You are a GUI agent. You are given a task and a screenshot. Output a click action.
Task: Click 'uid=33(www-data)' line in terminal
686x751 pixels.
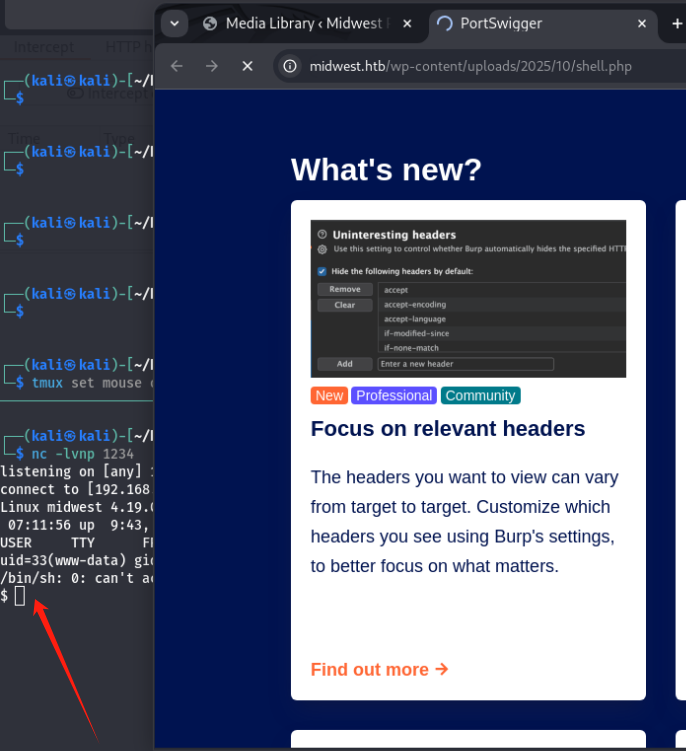click(x=77, y=560)
